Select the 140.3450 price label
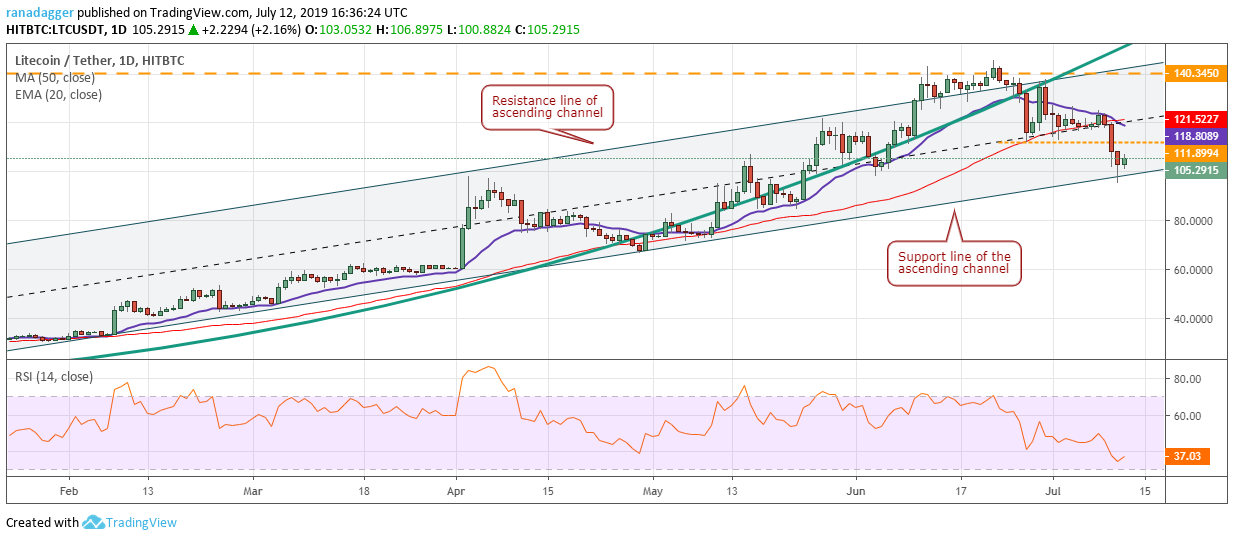The width and height of the screenshot is (1234, 540). coord(1195,73)
